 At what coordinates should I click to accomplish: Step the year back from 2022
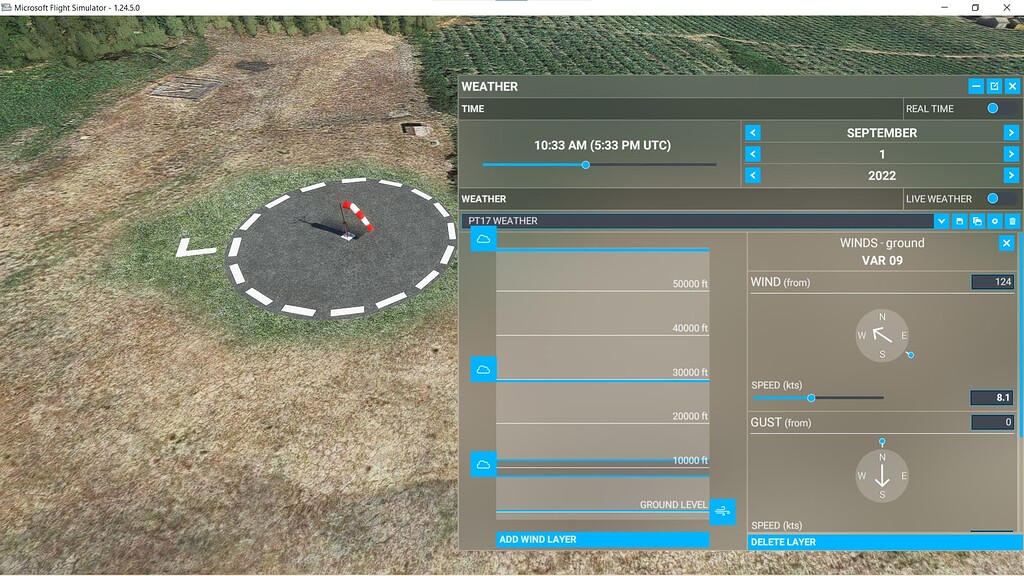(751, 175)
